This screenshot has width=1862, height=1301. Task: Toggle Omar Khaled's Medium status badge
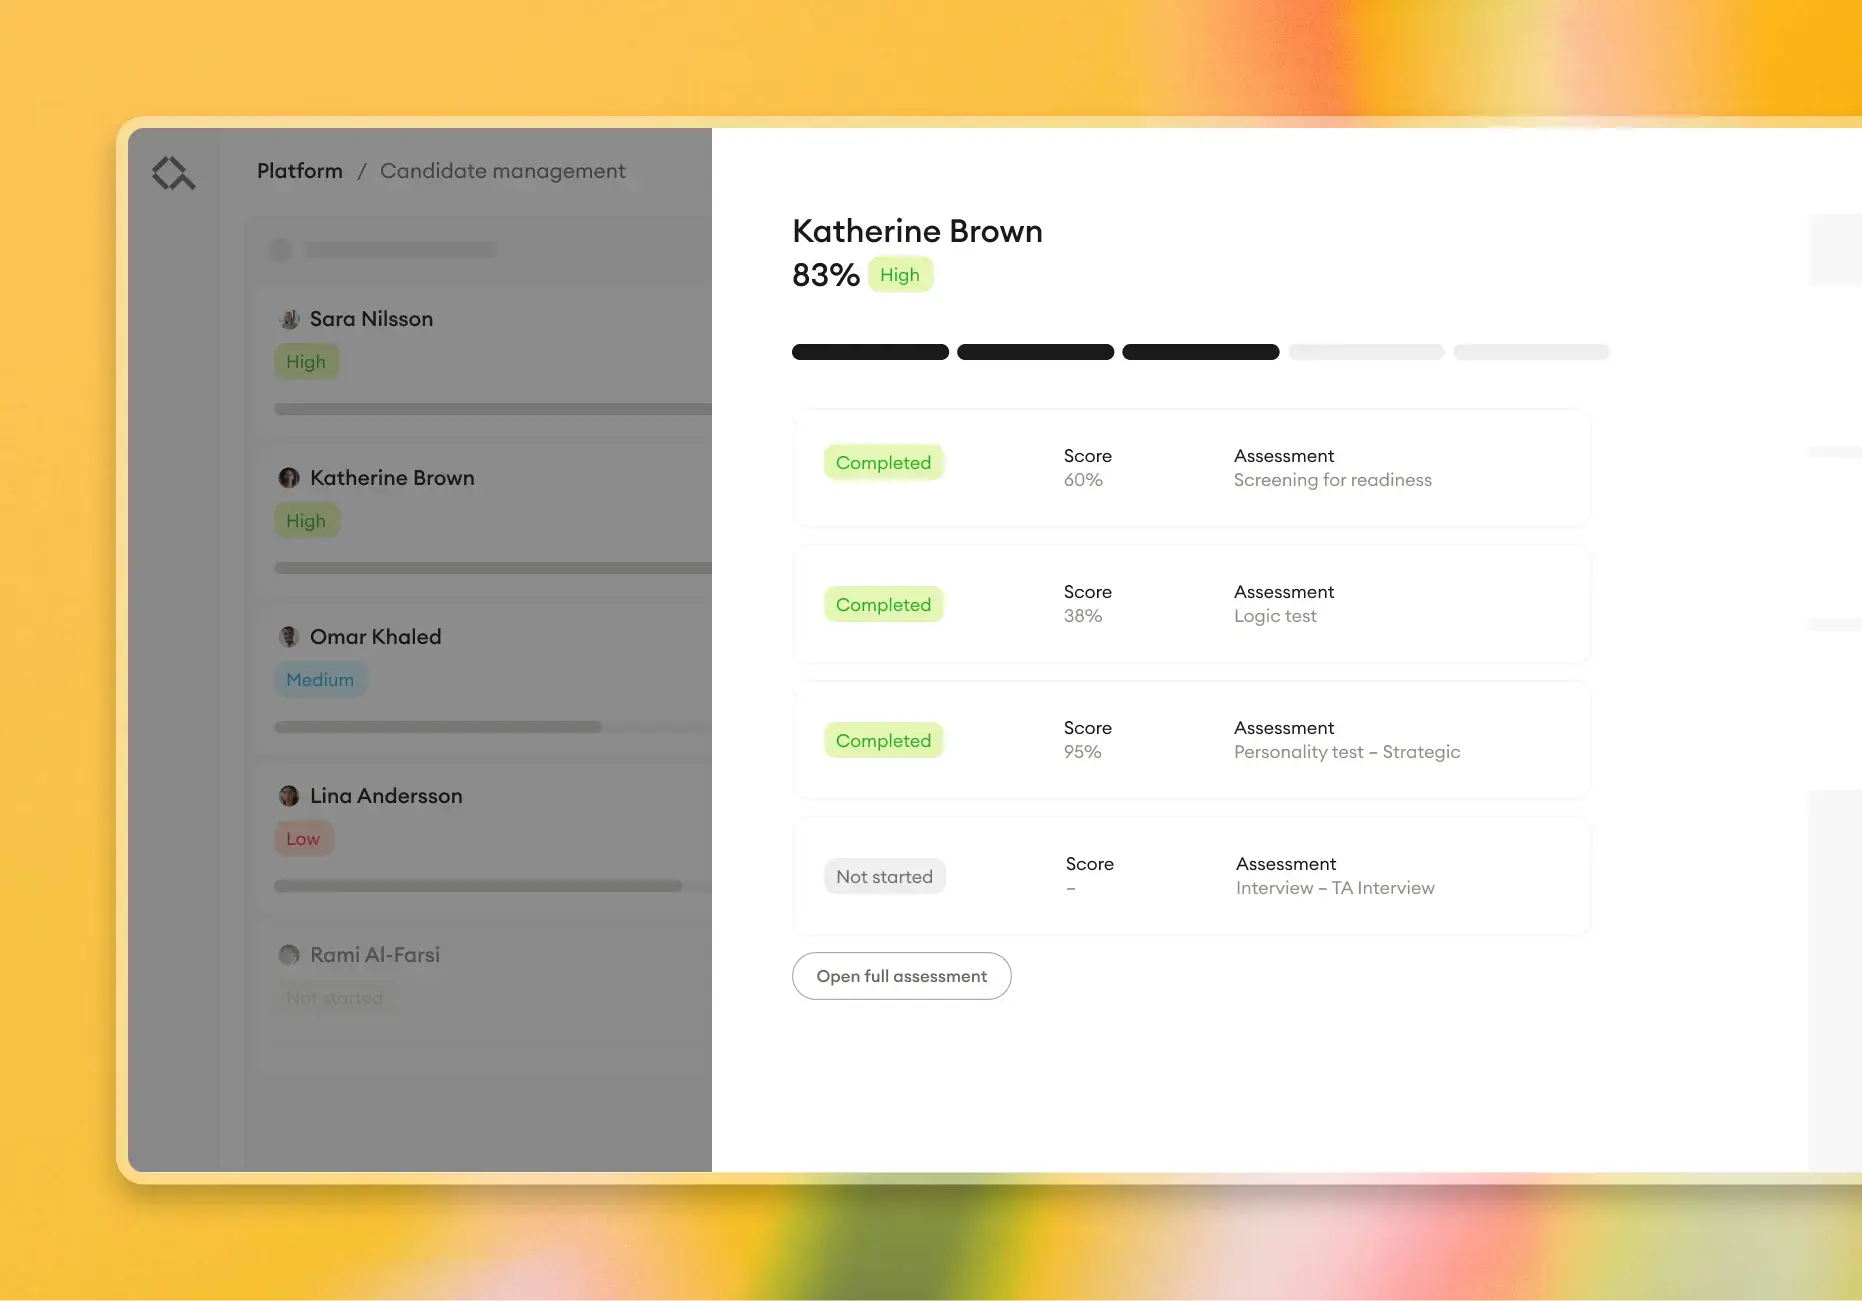319,679
